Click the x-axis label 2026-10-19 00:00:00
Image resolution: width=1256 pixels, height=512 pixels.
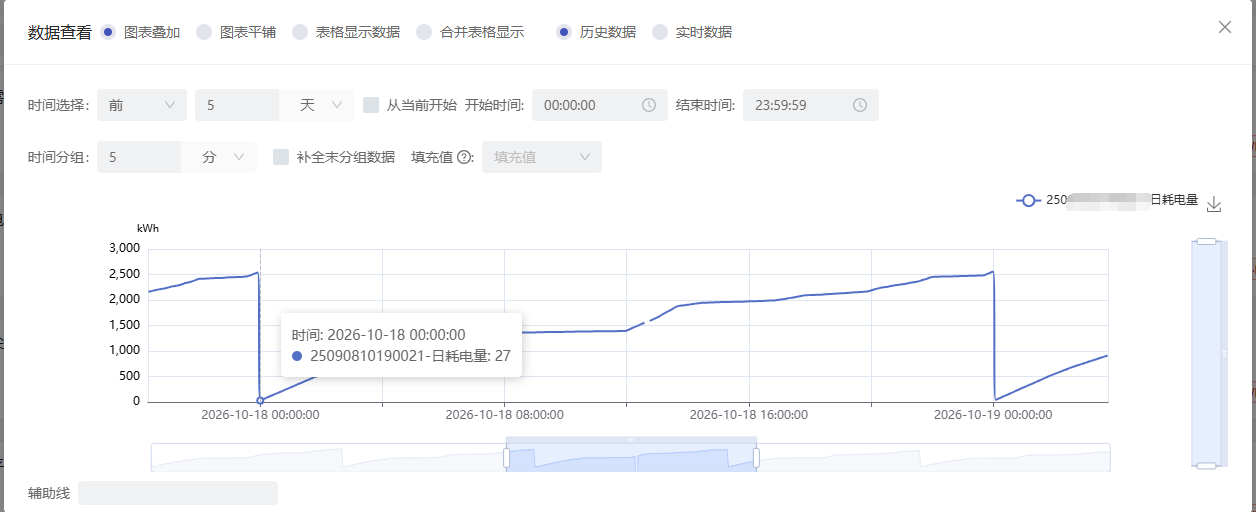993,414
